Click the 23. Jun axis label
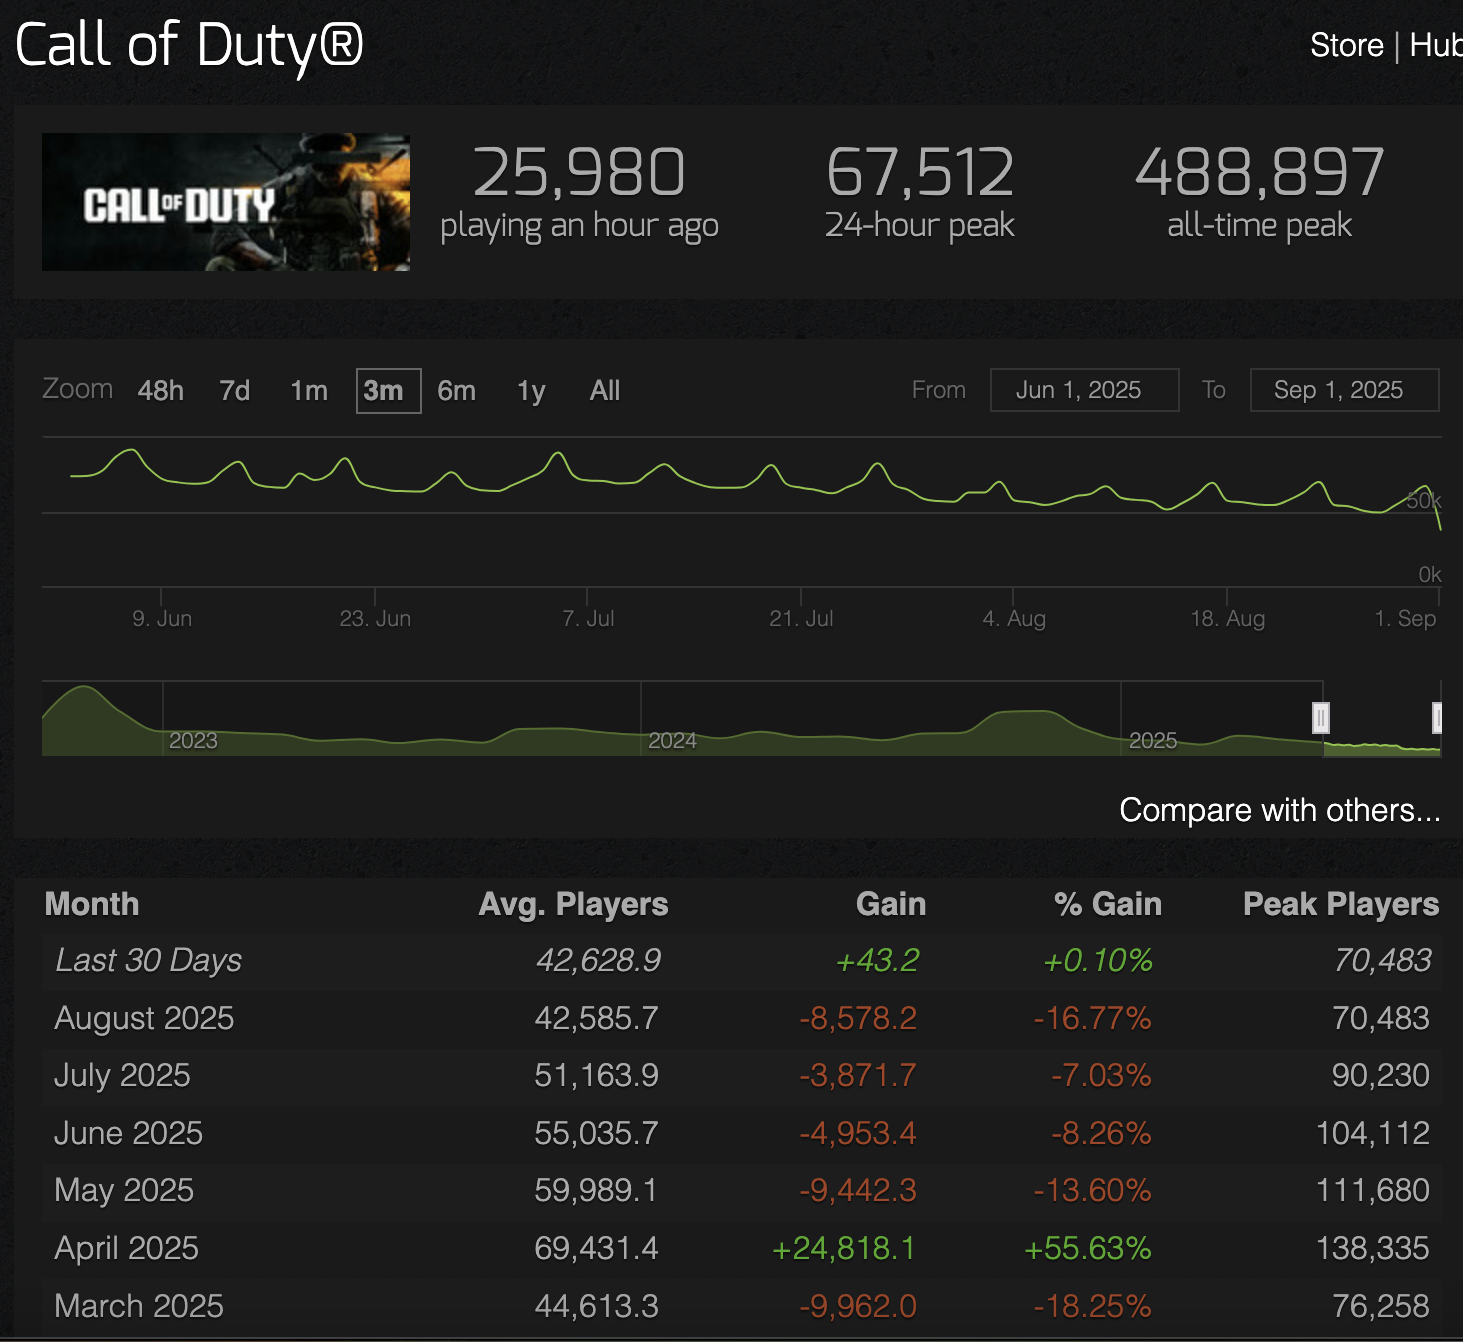 point(375,618)
